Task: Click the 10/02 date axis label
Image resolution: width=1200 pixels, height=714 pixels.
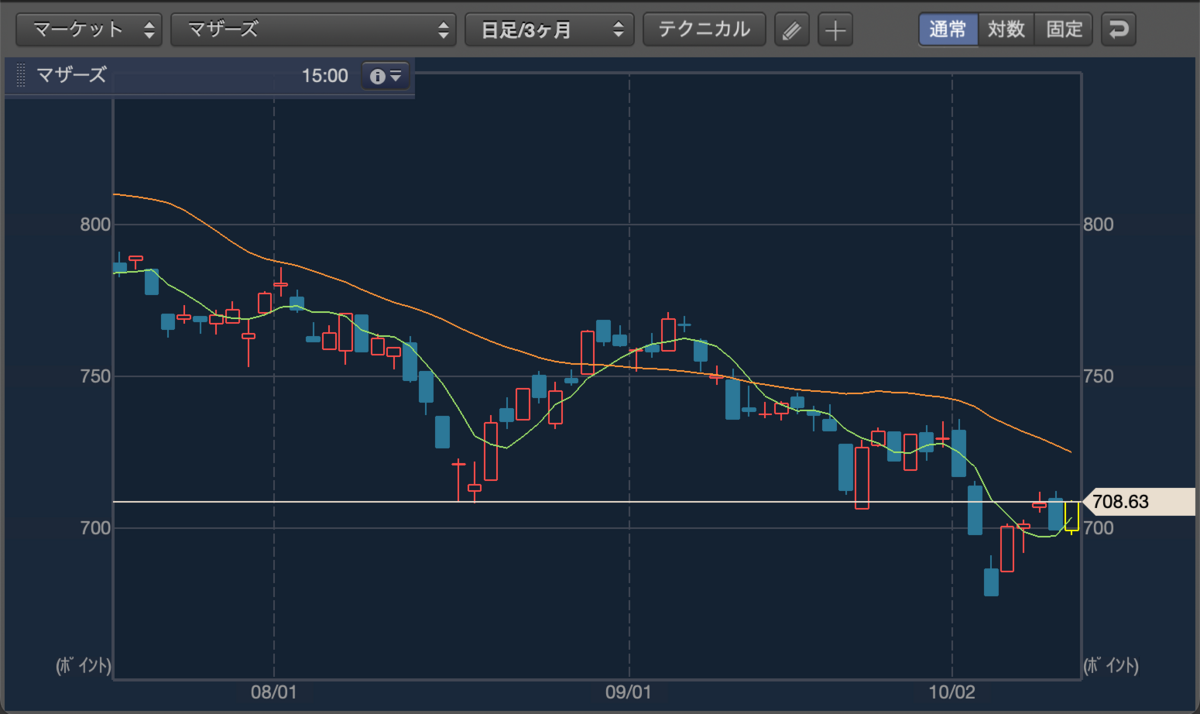Action: pos(952,691)
